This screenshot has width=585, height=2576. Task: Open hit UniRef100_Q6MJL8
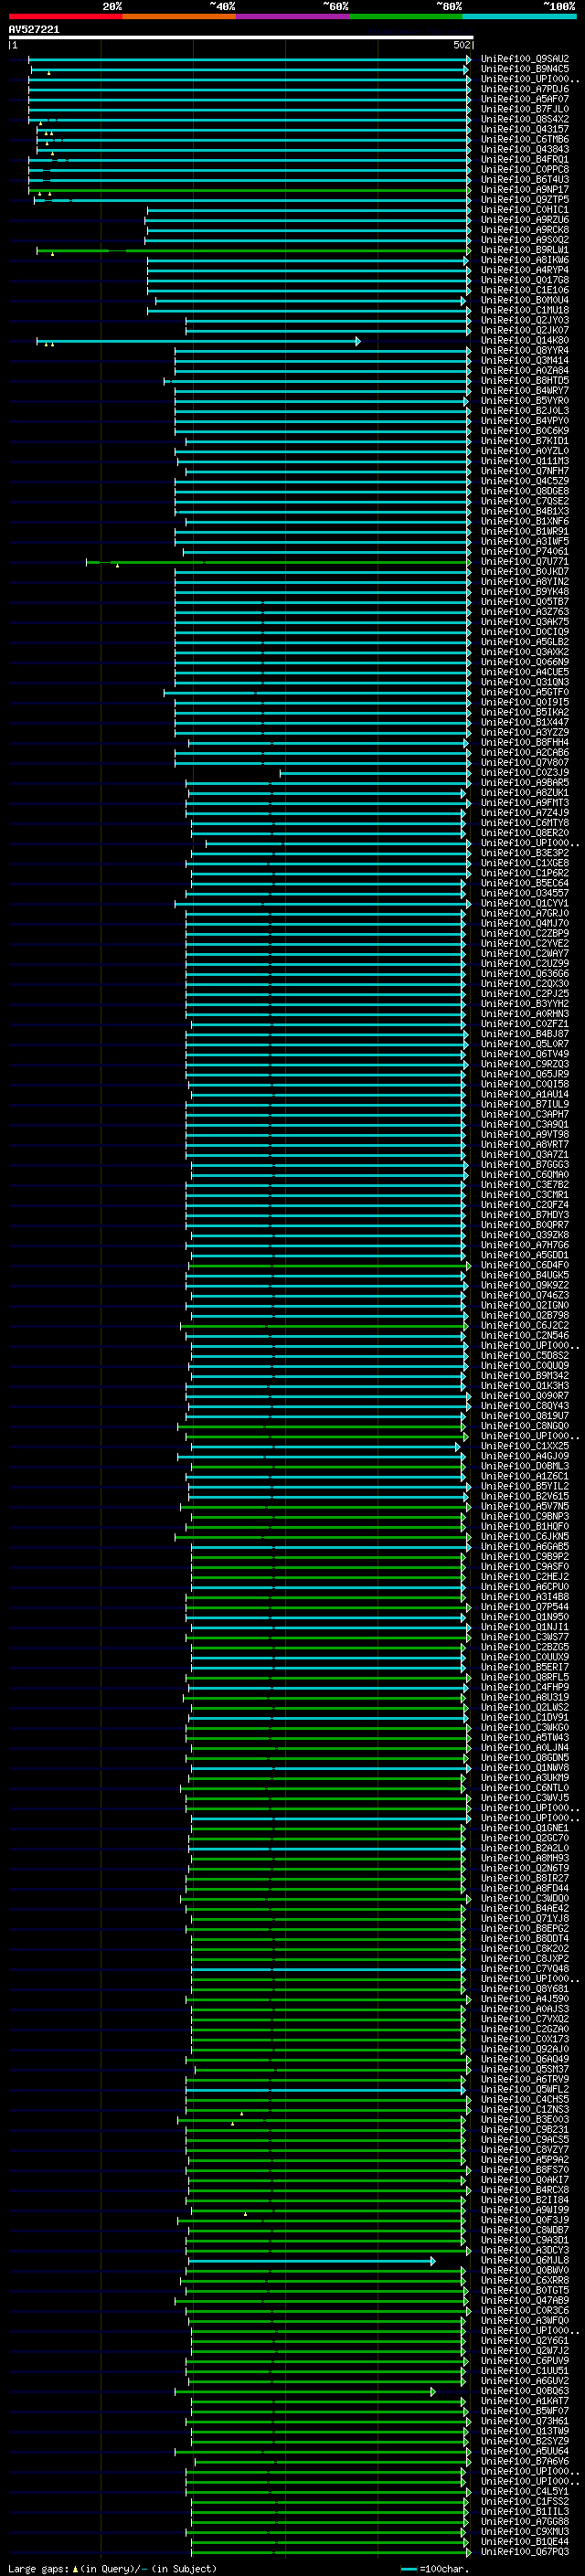click(x=525, y=2260)
